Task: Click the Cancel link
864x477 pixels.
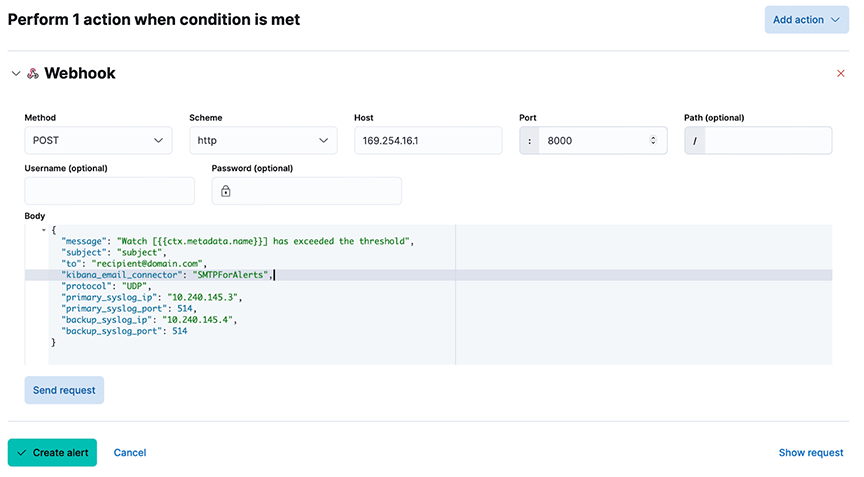Action: point(130,453)
